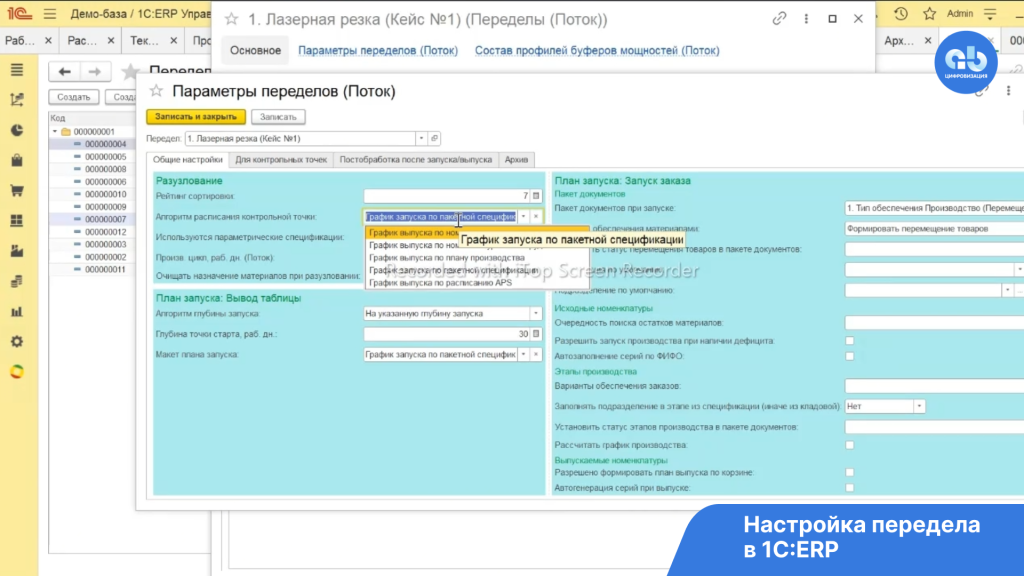The image size is (1024, 576).
Task: Open more-actions dots of Параметры переделов form
Action: coord(1008,91)
